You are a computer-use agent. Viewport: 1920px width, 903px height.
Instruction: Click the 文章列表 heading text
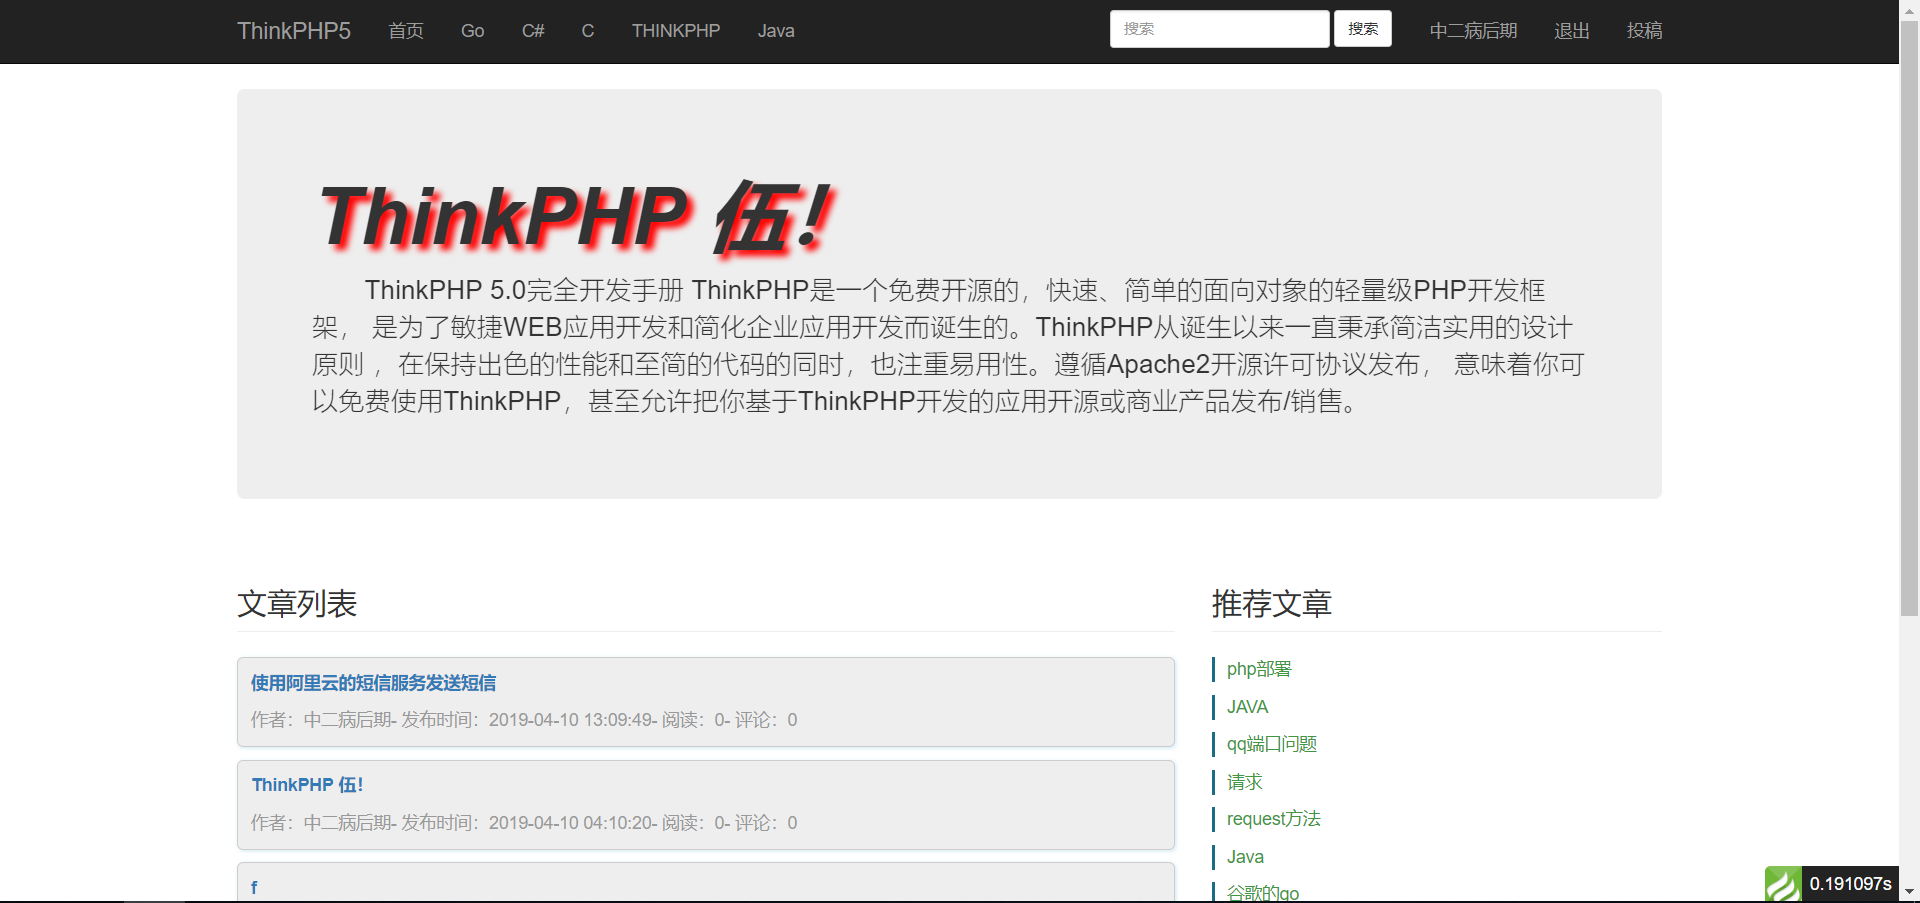[297, 604]
